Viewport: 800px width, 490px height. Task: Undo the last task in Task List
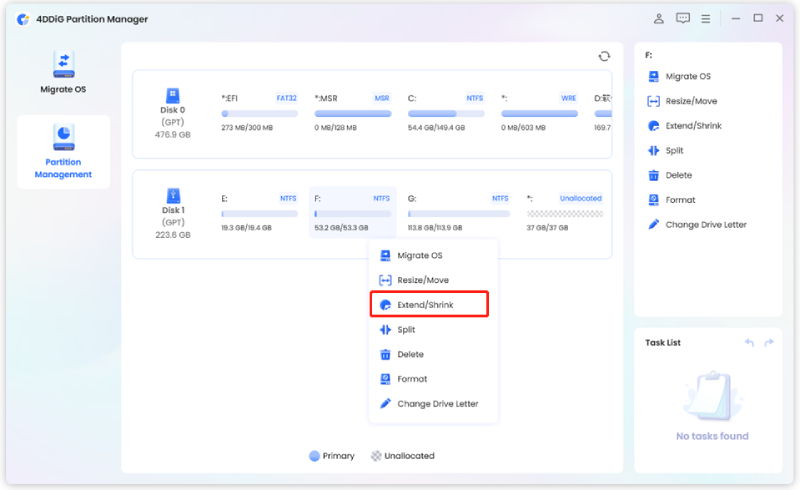749,342
